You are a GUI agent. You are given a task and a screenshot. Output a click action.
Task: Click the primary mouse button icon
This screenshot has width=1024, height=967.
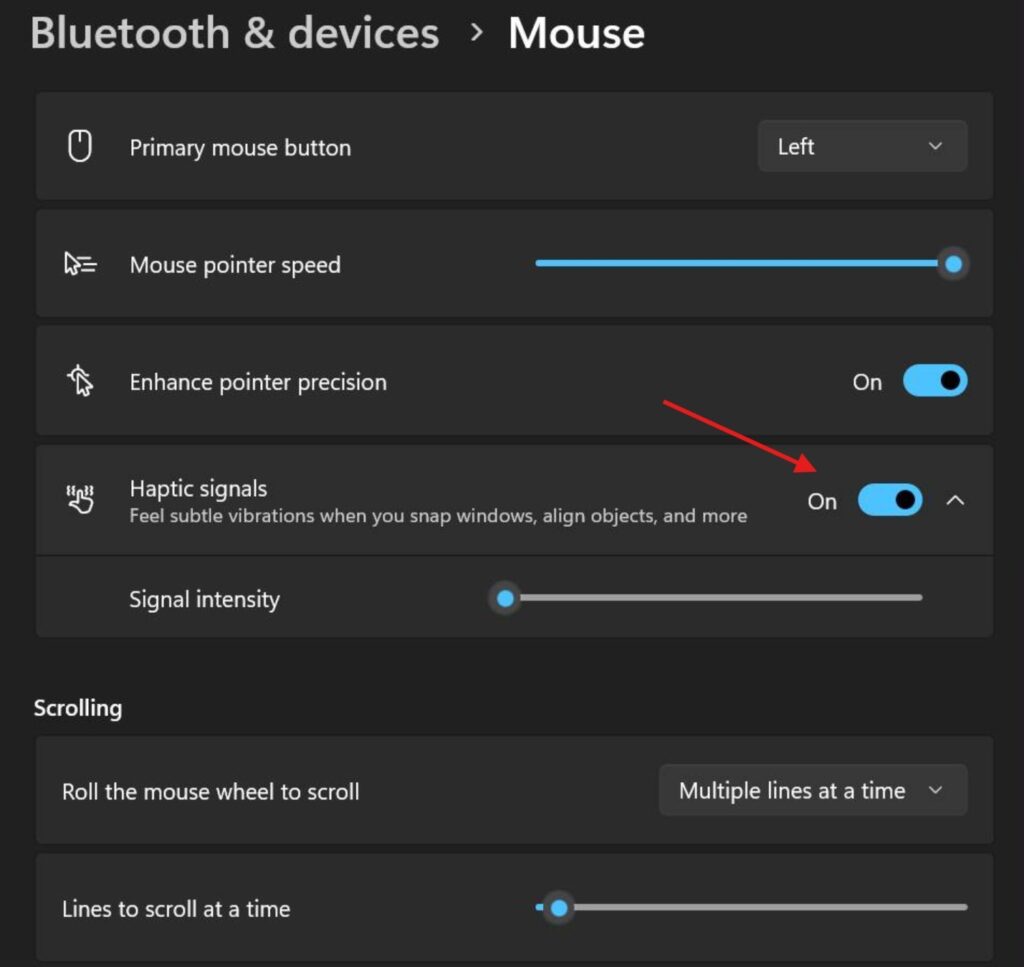[80, 145]
